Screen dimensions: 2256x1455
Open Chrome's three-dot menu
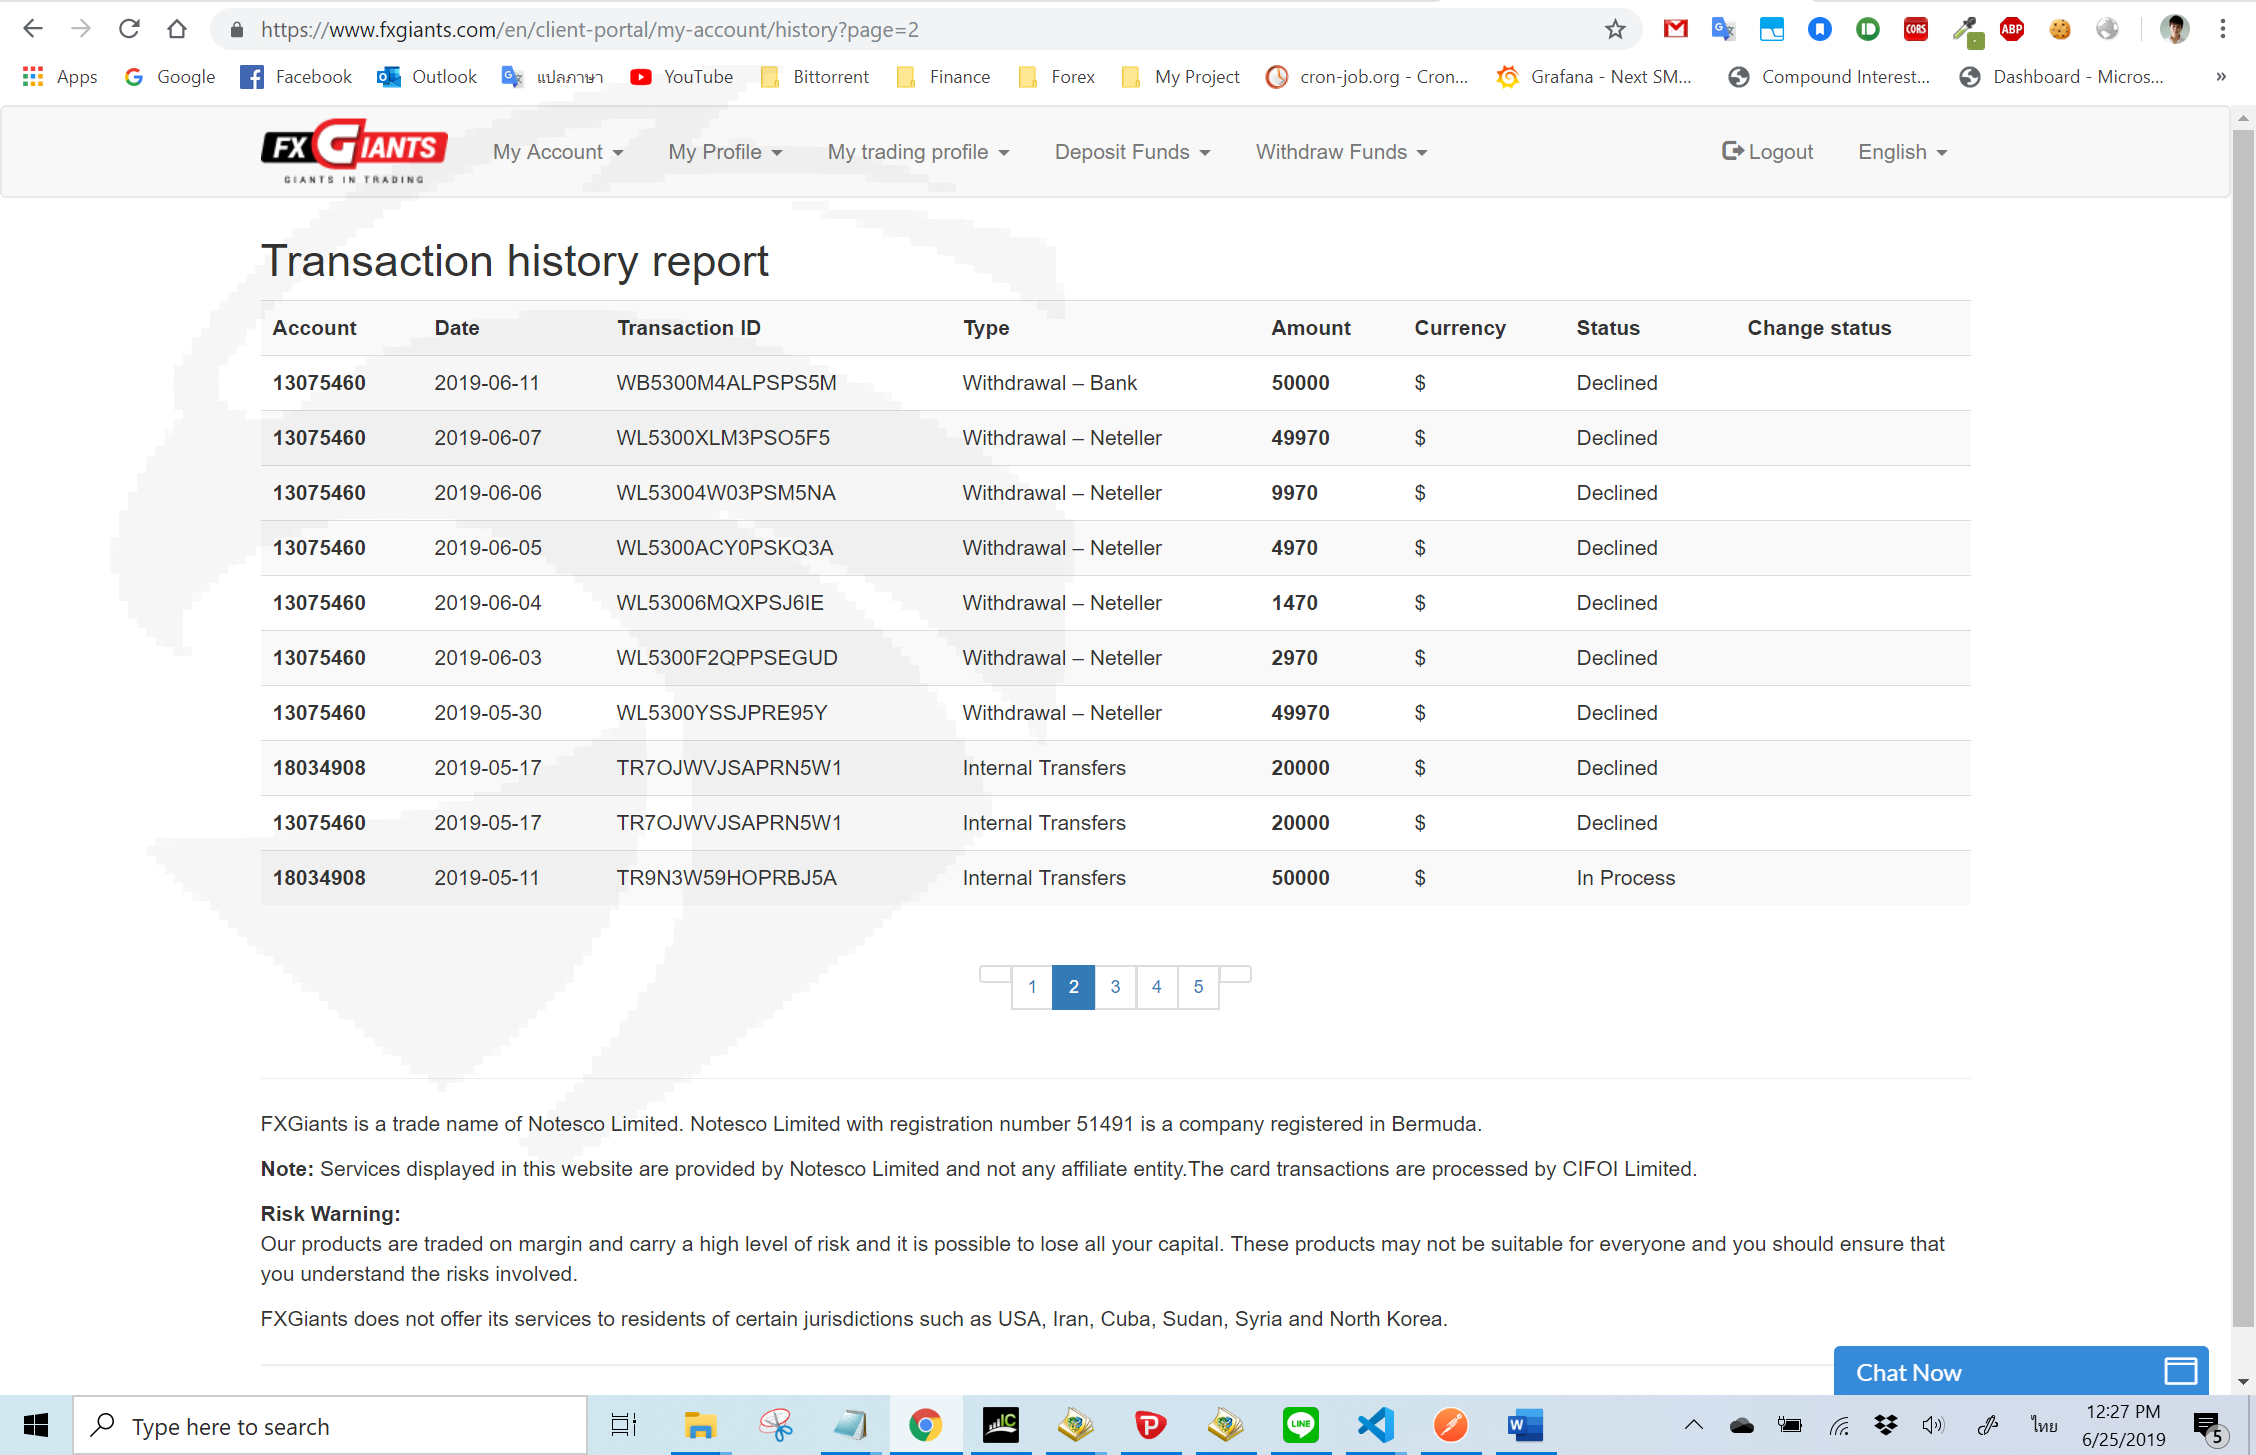coord(2223,29)
